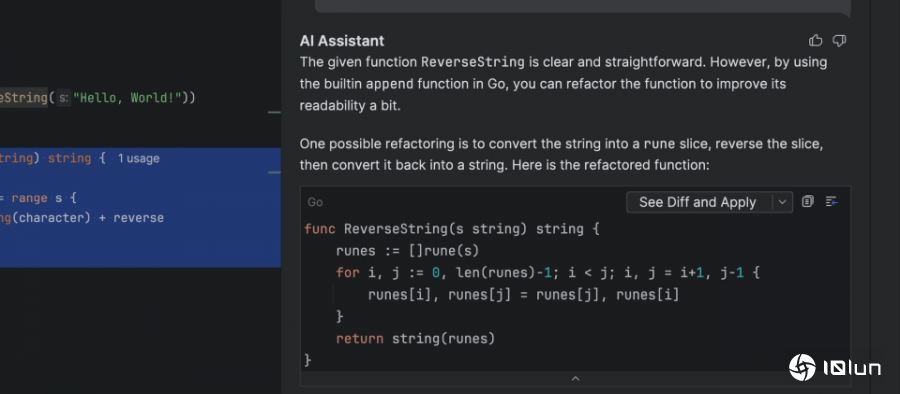The width and height of the screenshot is (900, 394).
Task: Collapse the code block using the bottom chevron
Action: point(576,378)
